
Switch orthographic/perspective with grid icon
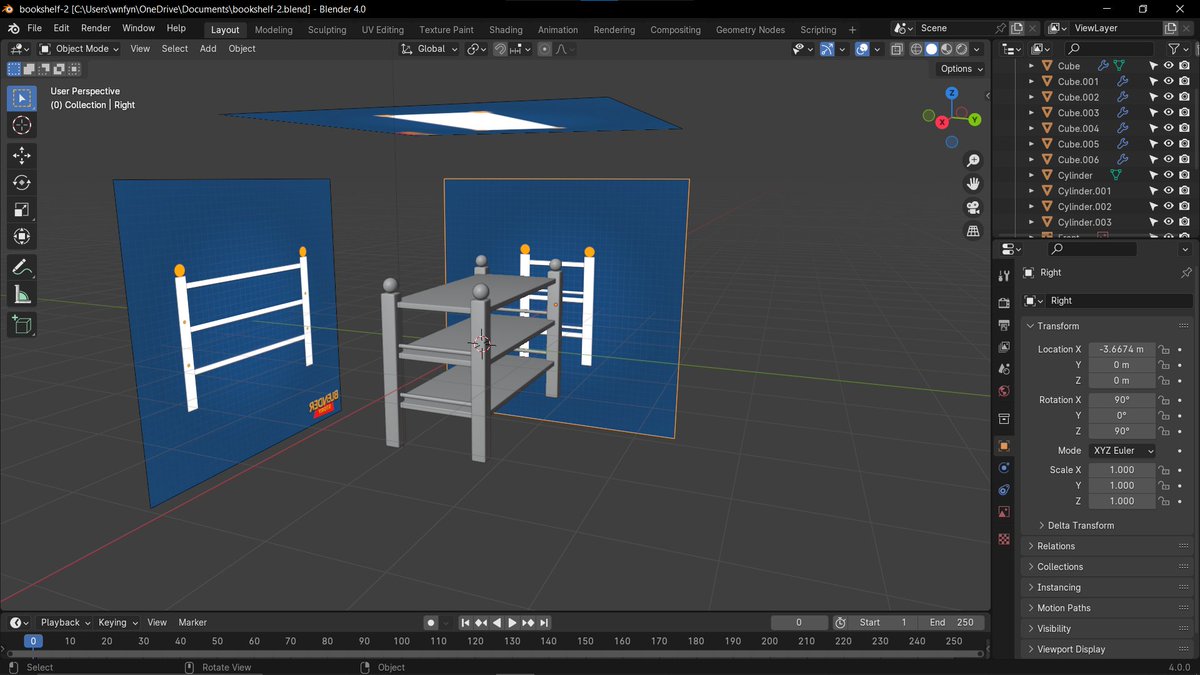(973, 231)
